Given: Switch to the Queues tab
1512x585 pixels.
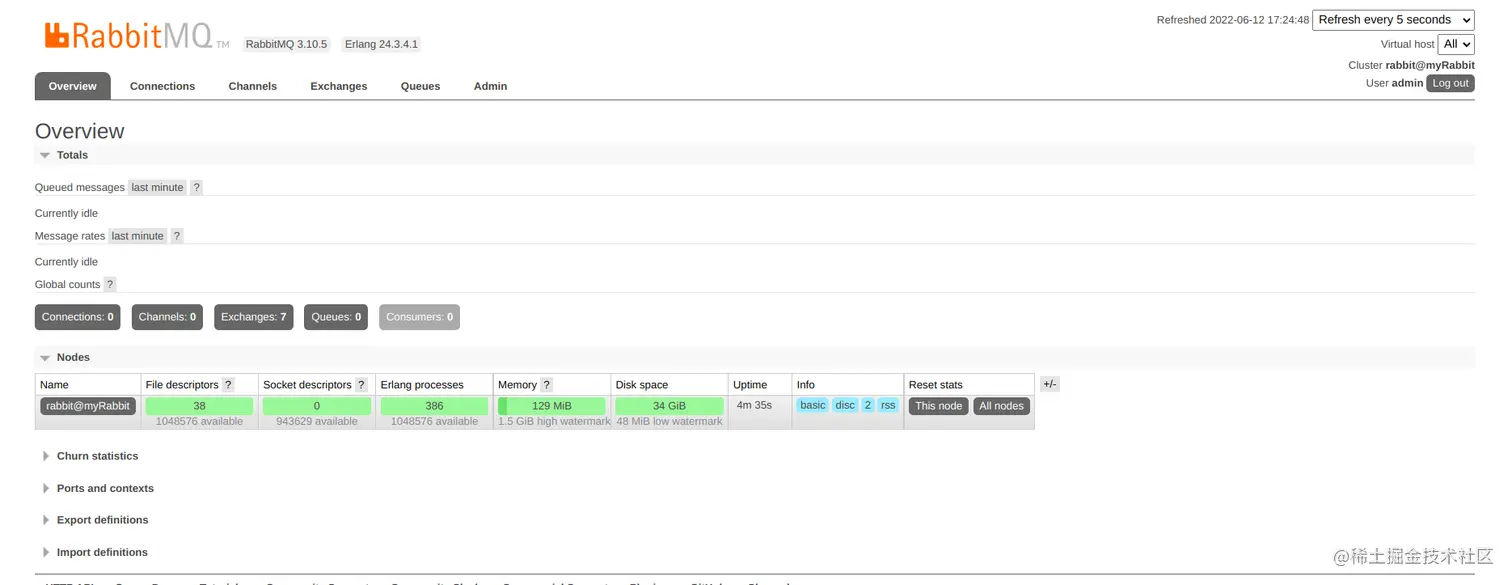Looking at the screenshot, I should coord(420,86).
